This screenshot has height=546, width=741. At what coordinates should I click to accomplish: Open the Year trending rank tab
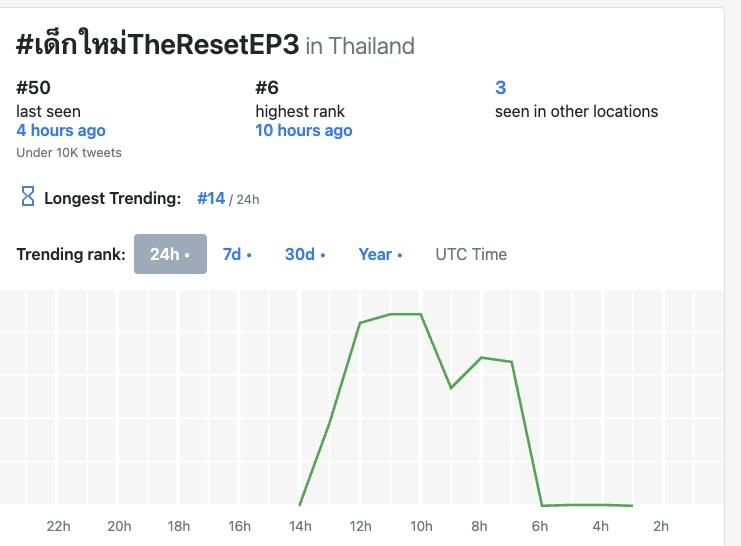tap(380, 254)
